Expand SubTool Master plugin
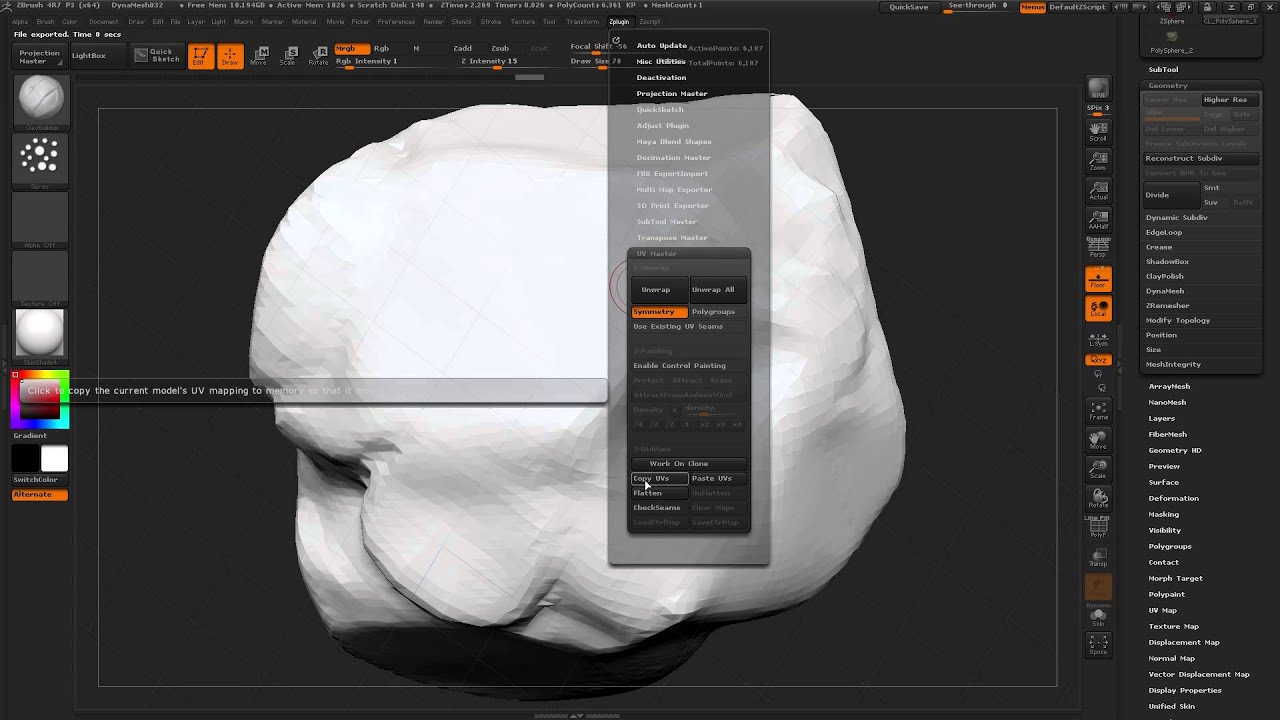Screen dimensions: 1280x720 (x=667, y=222)
